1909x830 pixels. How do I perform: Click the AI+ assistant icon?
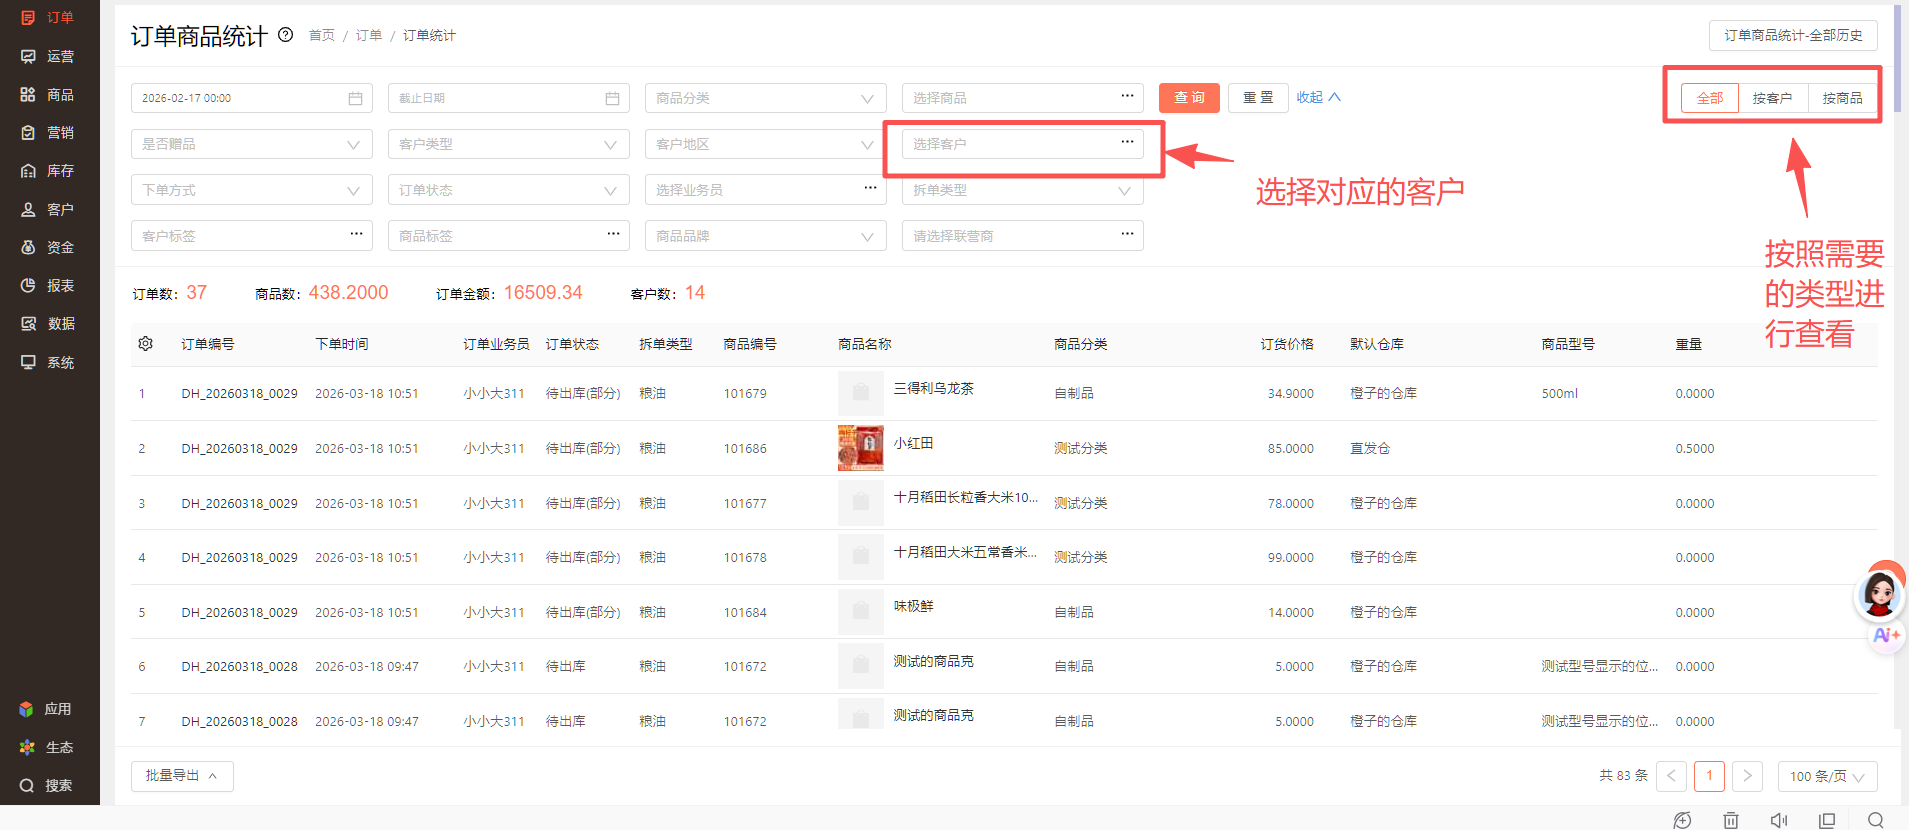tap(1886, 635)
